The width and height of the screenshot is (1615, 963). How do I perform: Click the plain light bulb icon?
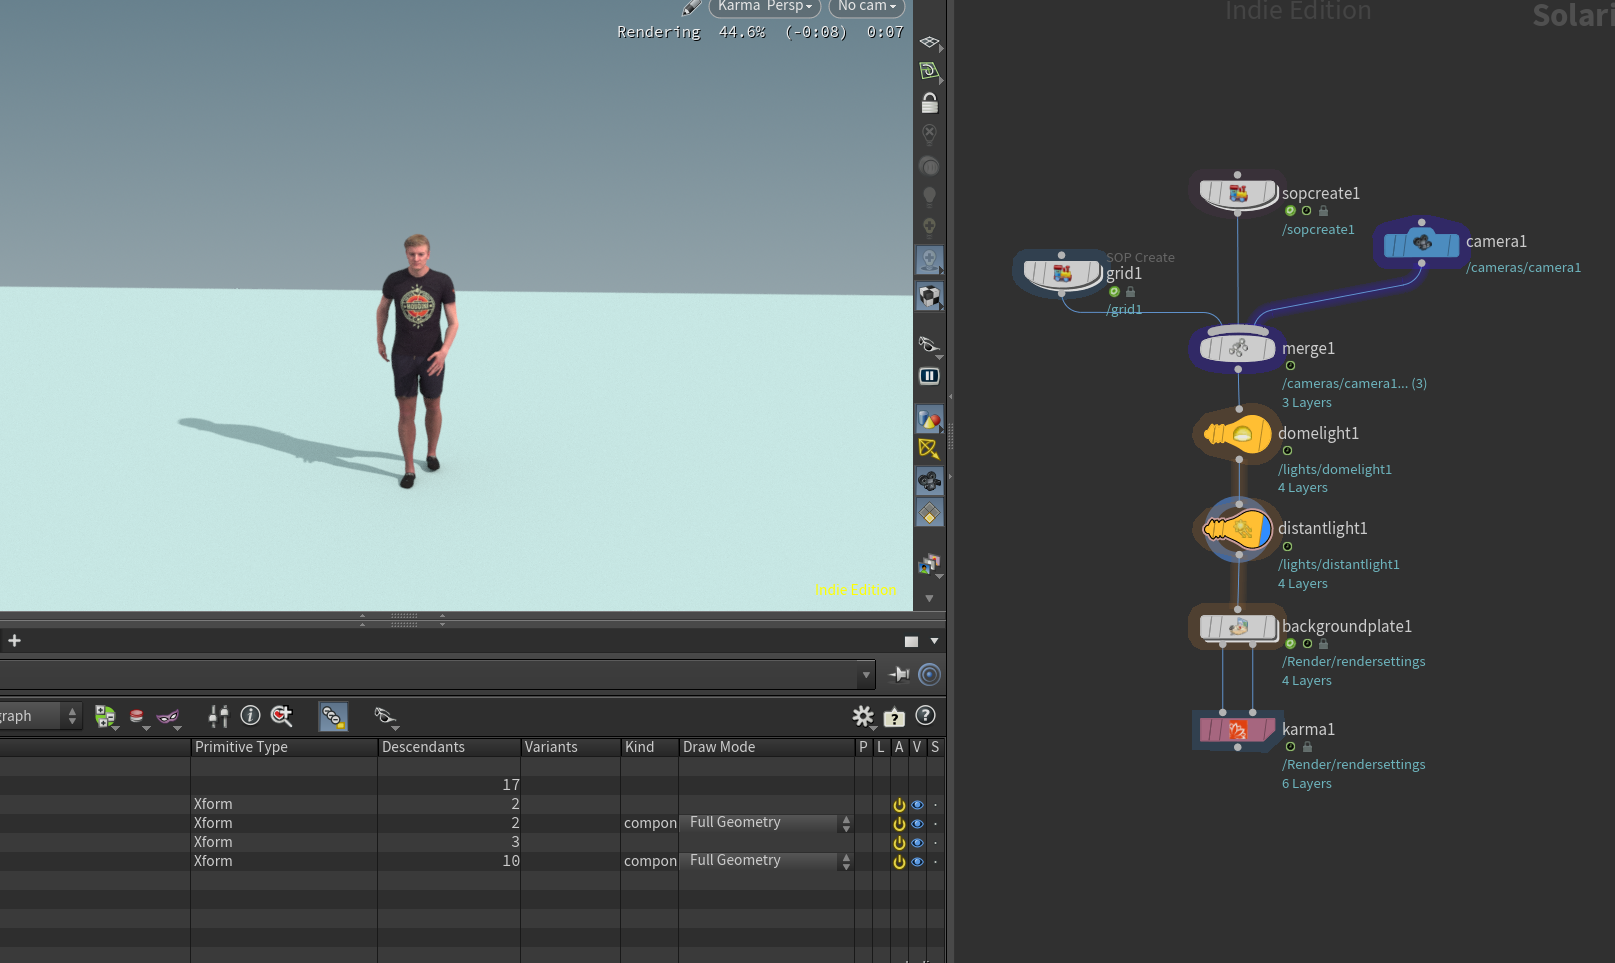(929, 196)
